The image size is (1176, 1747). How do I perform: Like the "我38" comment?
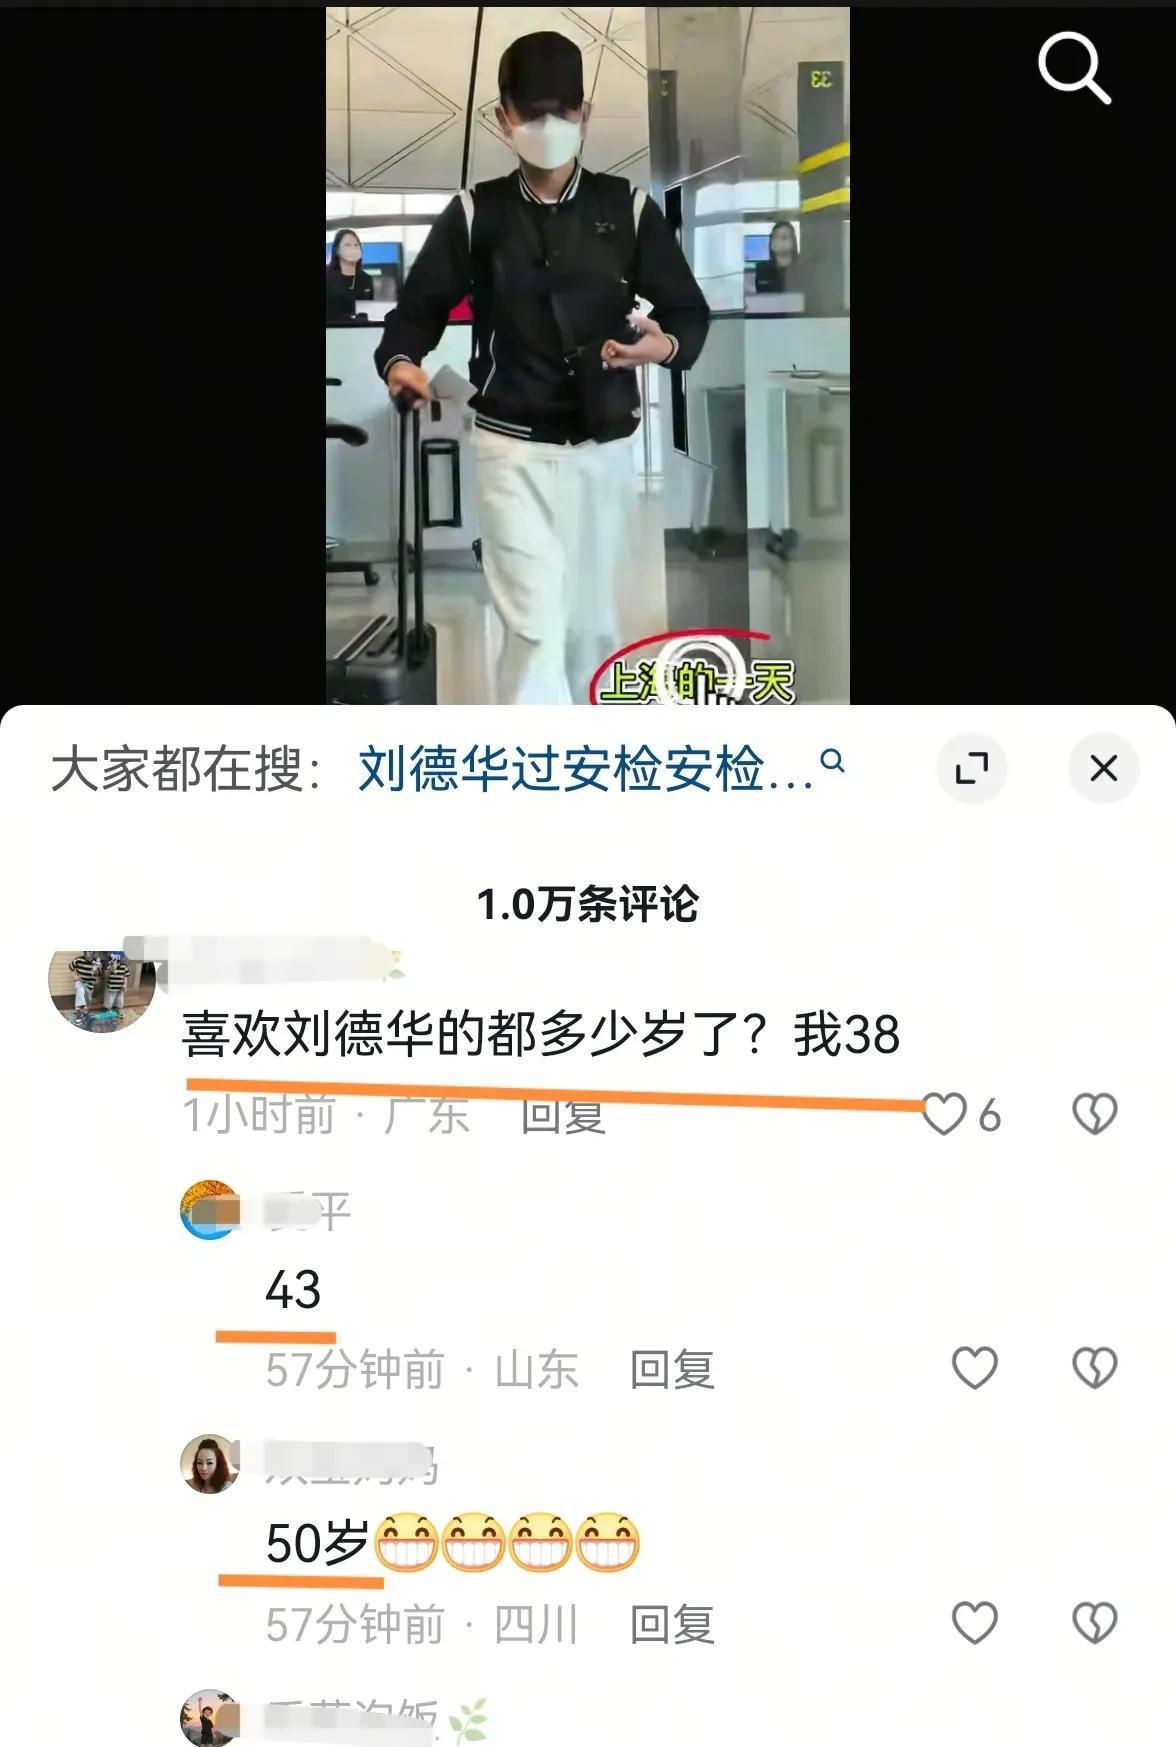coord(944,1114)
